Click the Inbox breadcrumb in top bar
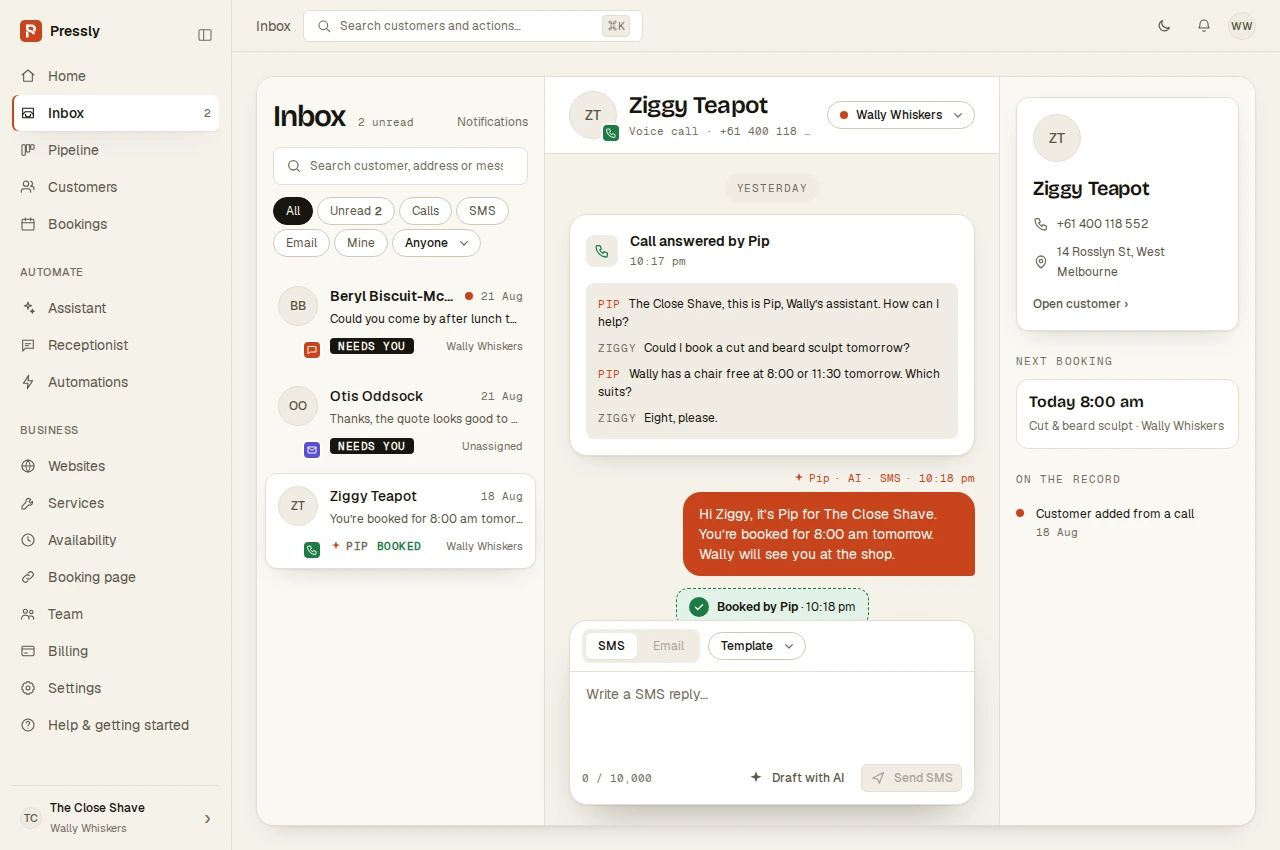The image size is (1280, 850). tap(273, 26)
